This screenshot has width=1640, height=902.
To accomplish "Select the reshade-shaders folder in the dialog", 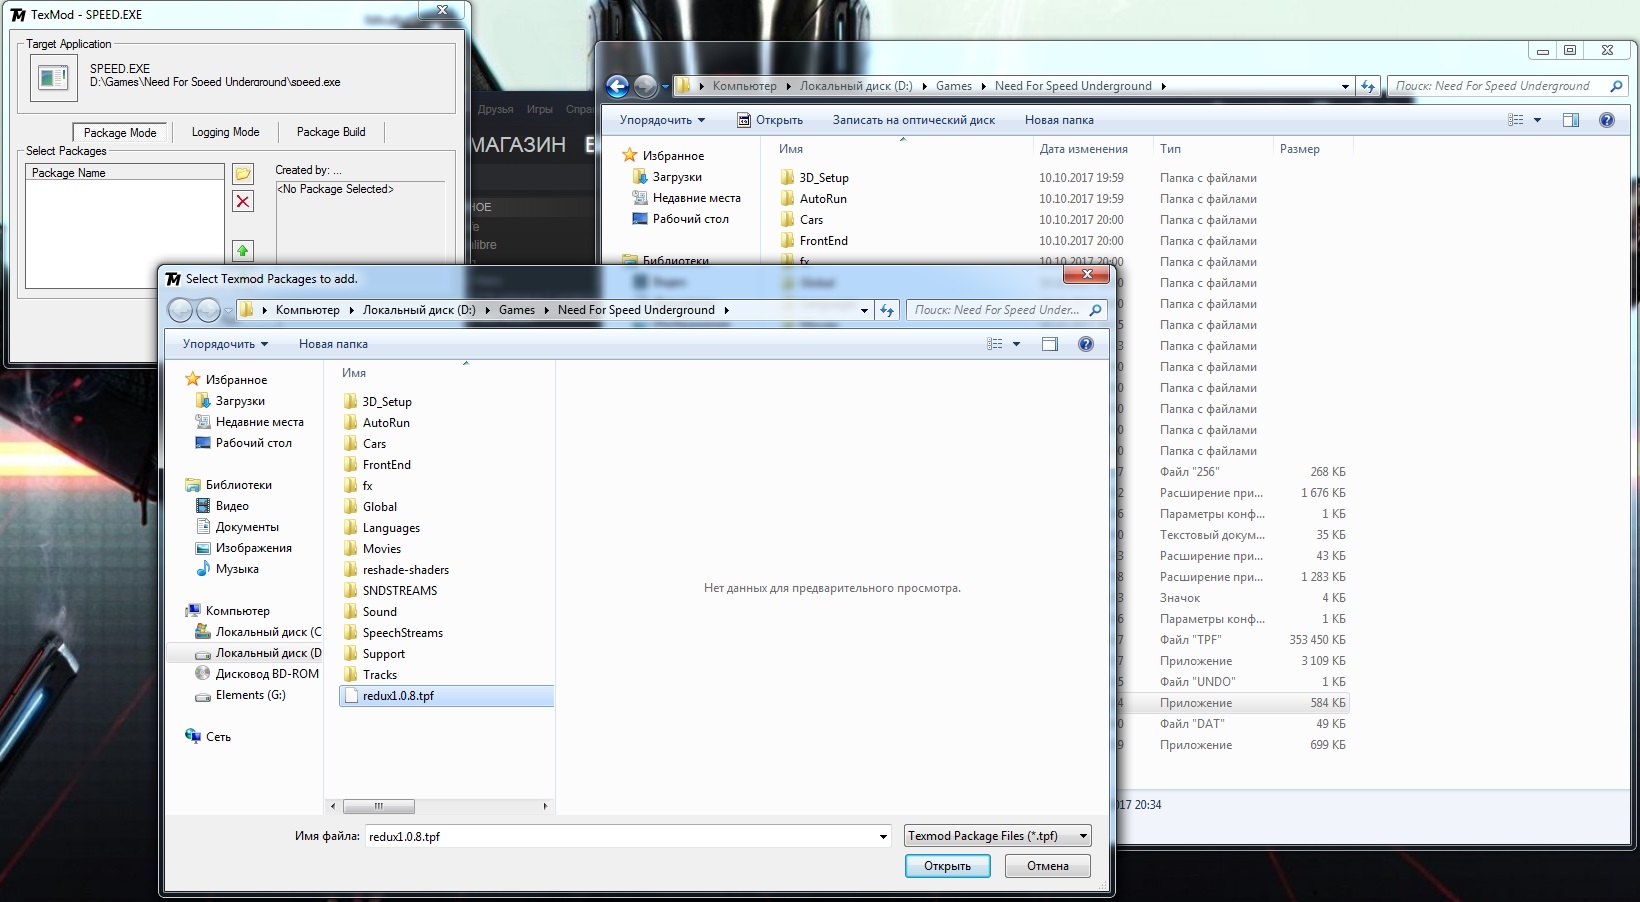I will click(405, 570).
